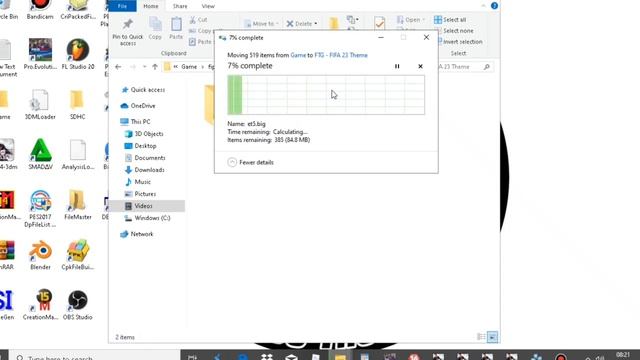Click the taskbar clock
Image resolution: width=640 pixels, height=360 pixels.
[x=623, y=356]
